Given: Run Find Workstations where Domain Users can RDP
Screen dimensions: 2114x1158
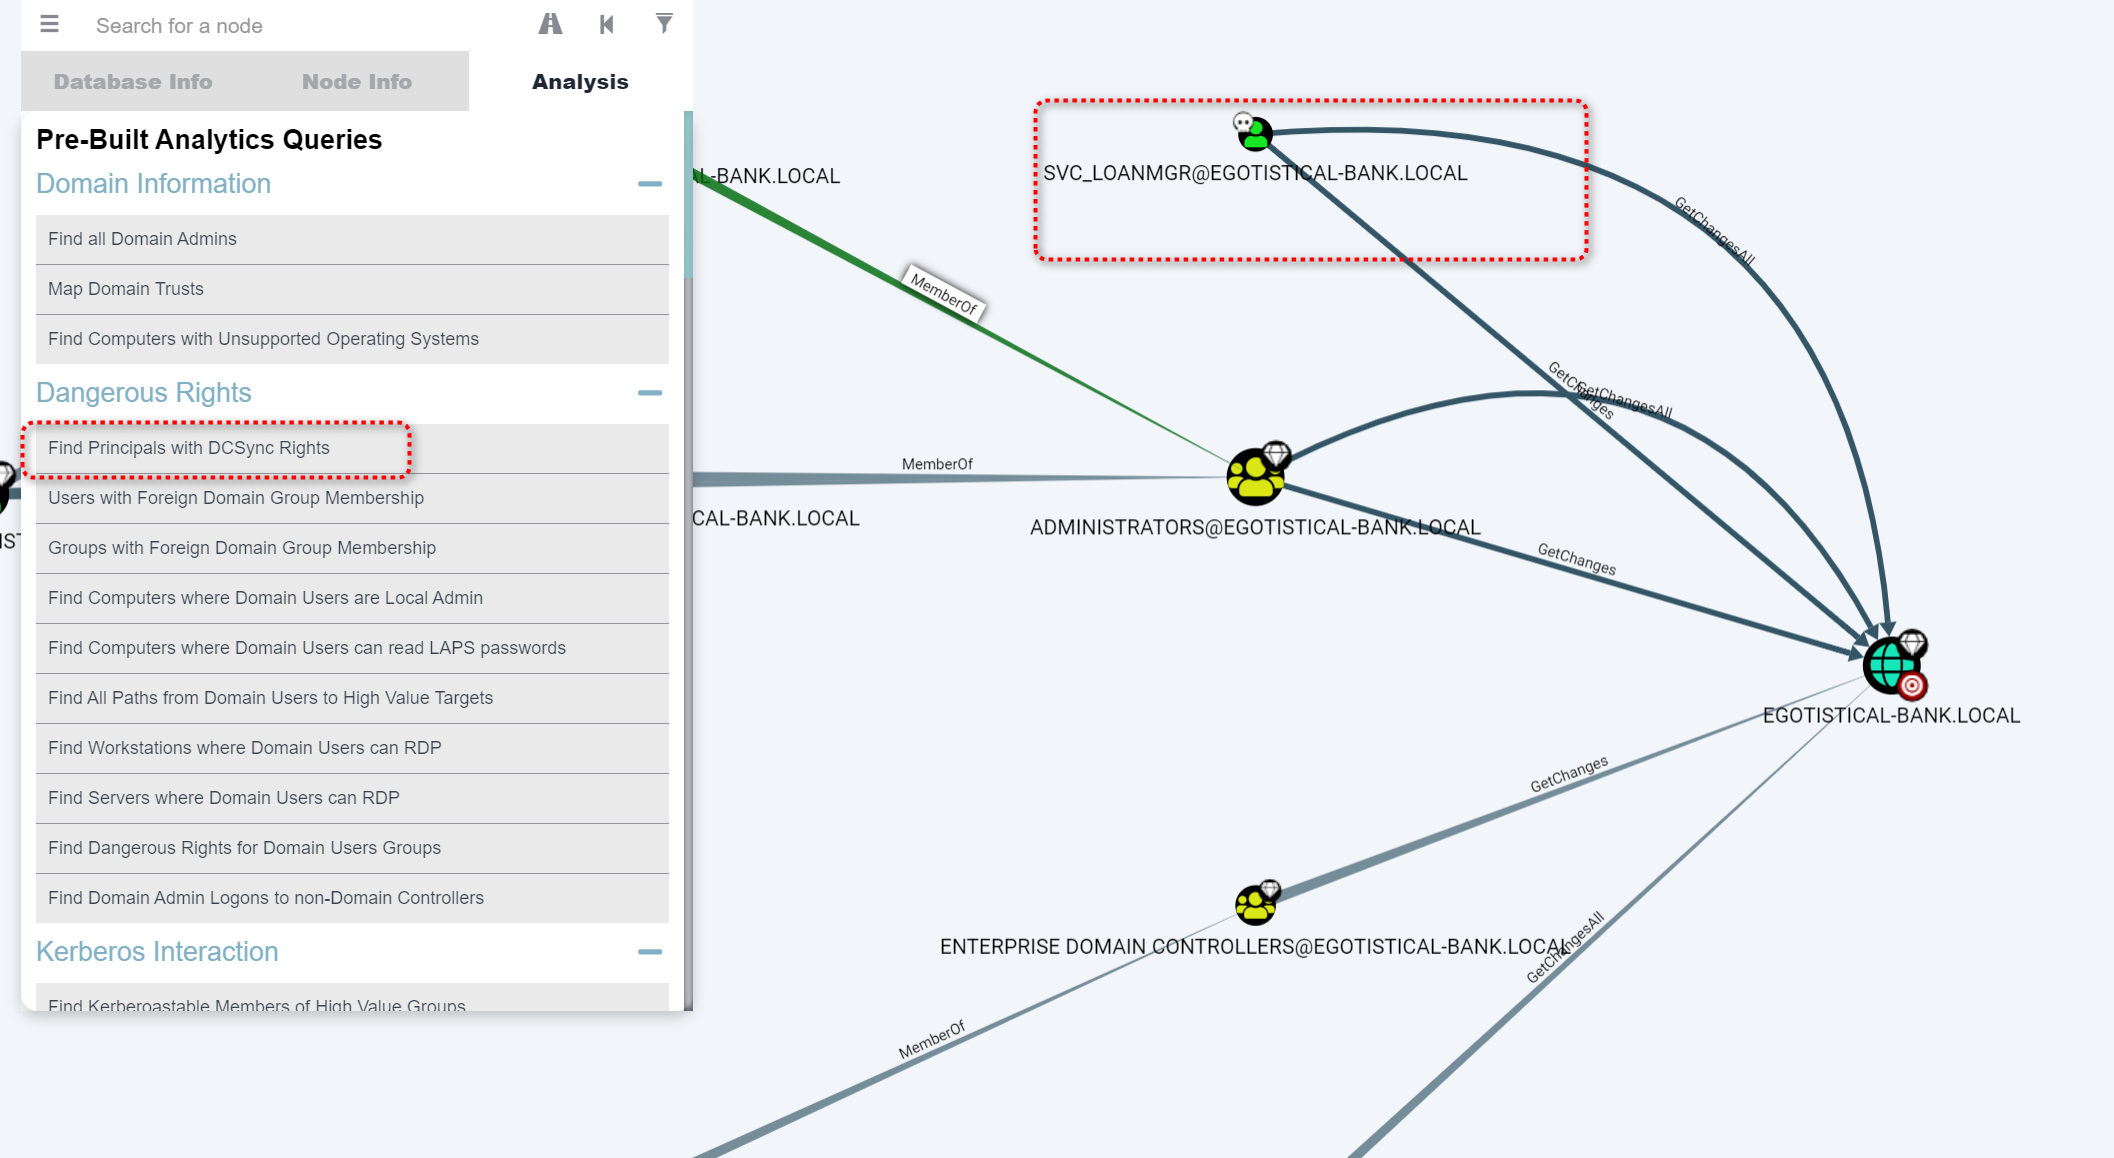Looking at the screenshot, I should (x=352, y=748).
